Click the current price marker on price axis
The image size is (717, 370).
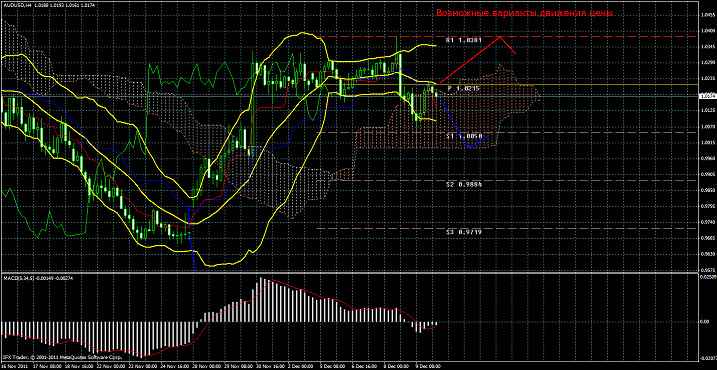708,96
